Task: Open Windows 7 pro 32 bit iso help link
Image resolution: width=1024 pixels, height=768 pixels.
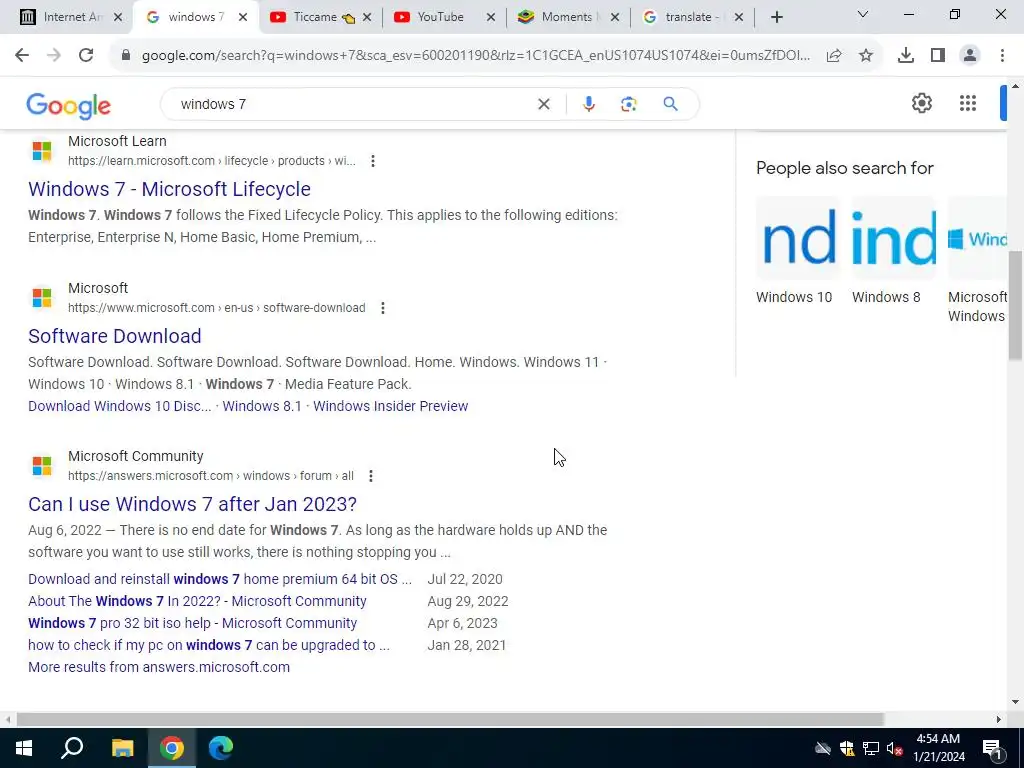Action: 193,624
